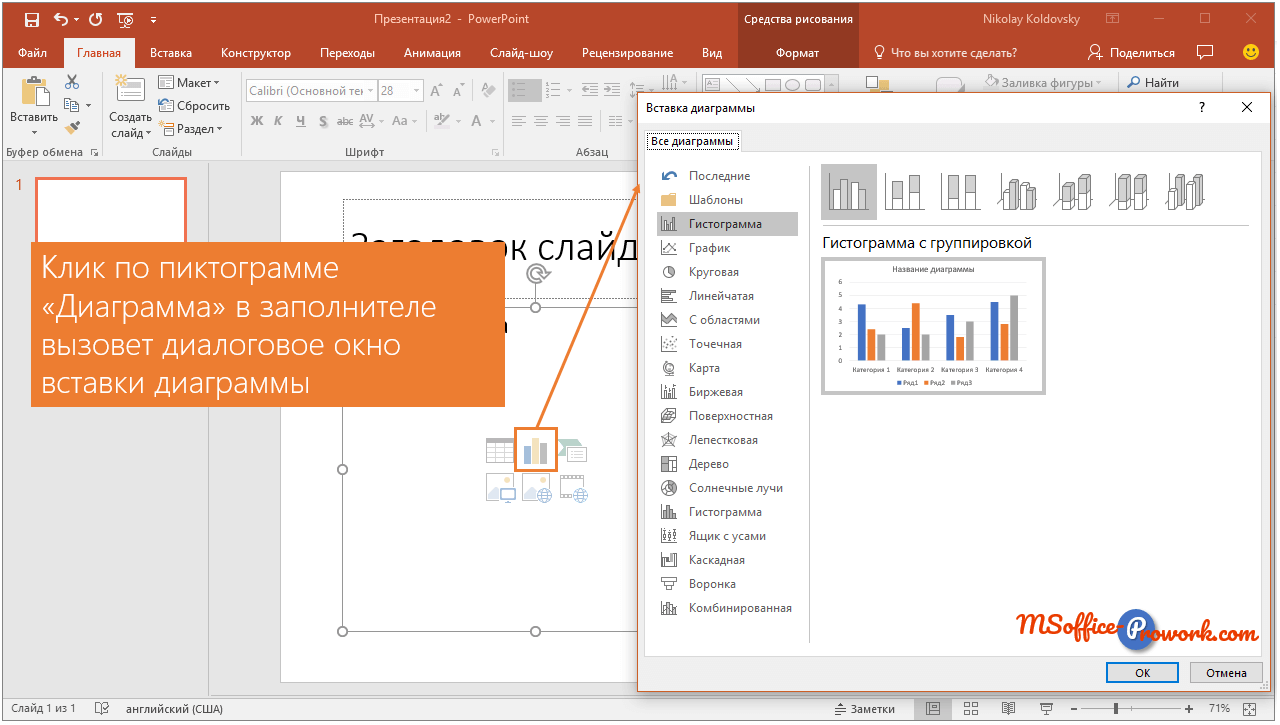Cancel the chart dialog with Отмена

coord(1226,673)
